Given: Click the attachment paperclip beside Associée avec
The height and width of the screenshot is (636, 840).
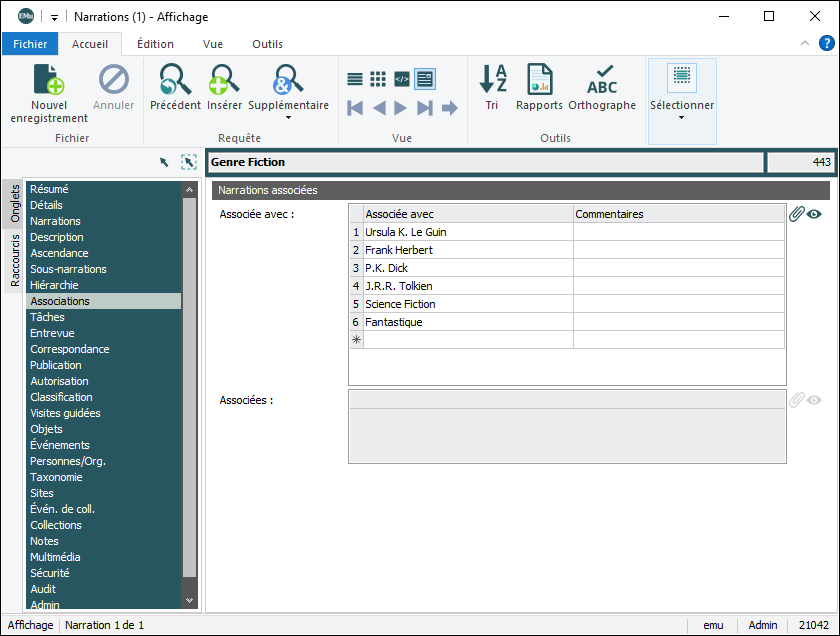Looking at the screenshot, I should coord(796,214).
